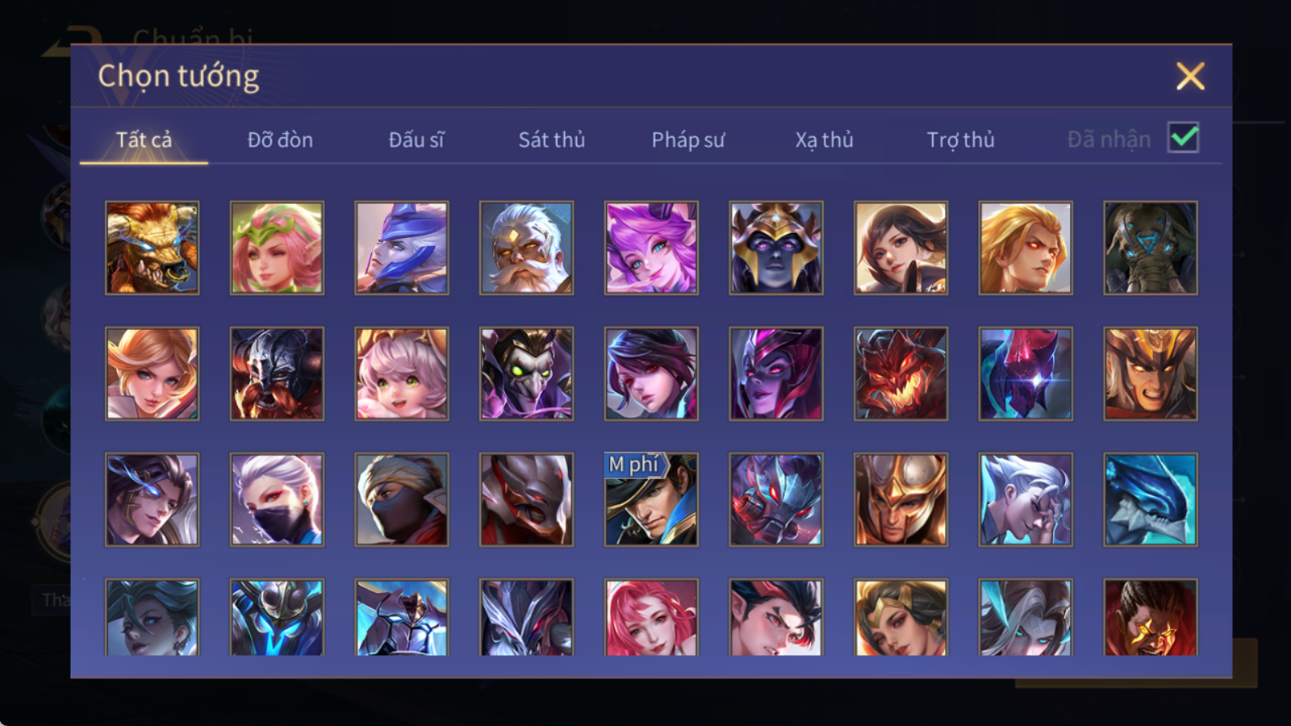Viewport: 1291px width, 726px height.
Task: Open the 'Đấu sĩ' tab
Action: click(x=416, y=140)
